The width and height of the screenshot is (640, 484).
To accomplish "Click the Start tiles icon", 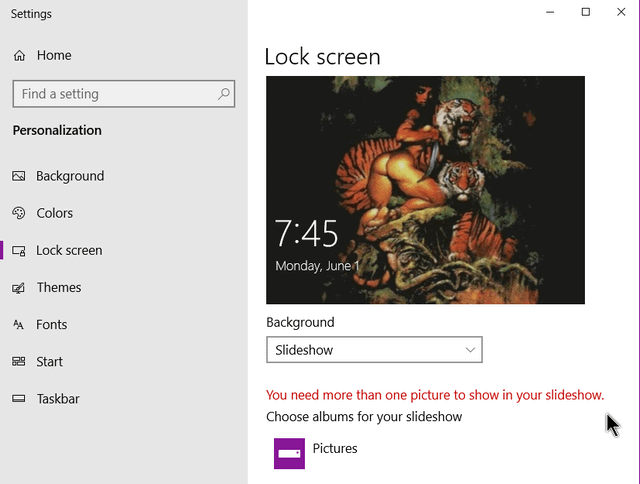I will click(x=19, y=362).
